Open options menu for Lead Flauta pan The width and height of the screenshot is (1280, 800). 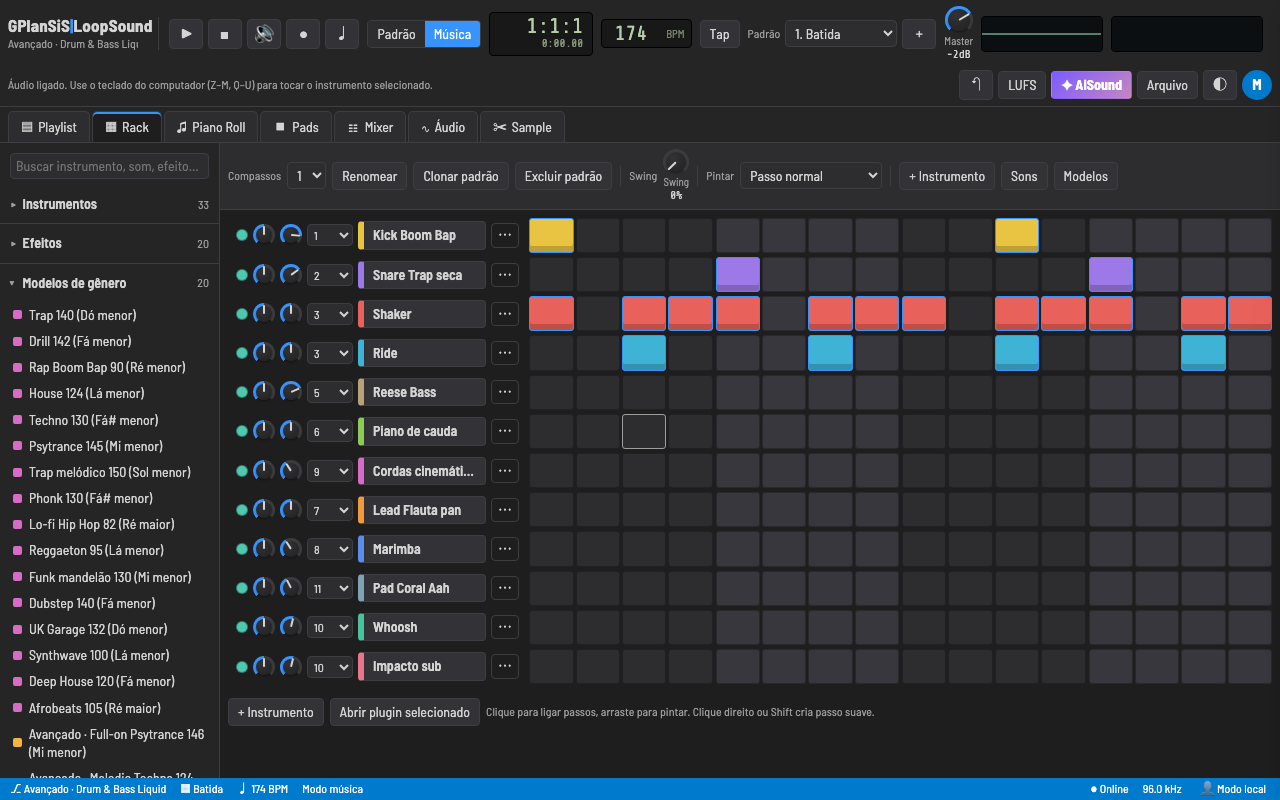[505, 510]
